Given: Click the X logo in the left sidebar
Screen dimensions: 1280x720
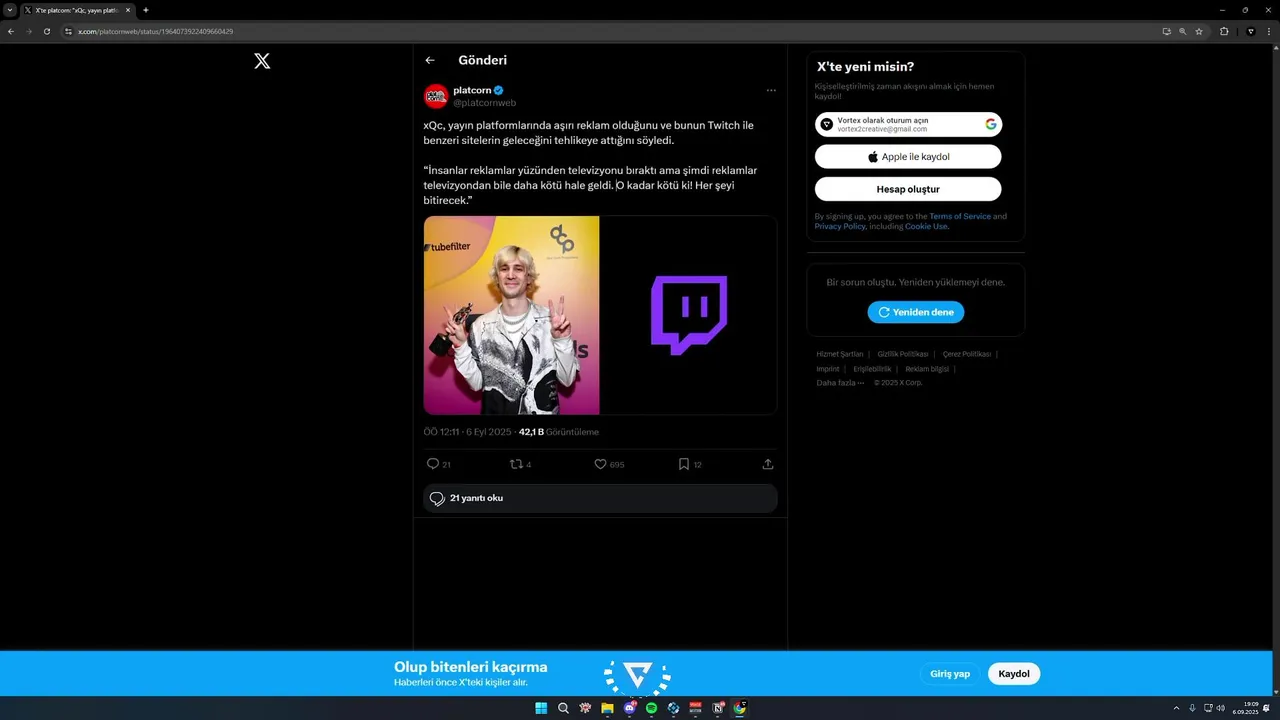Looking at the screenshot, I should pos(262,61).
